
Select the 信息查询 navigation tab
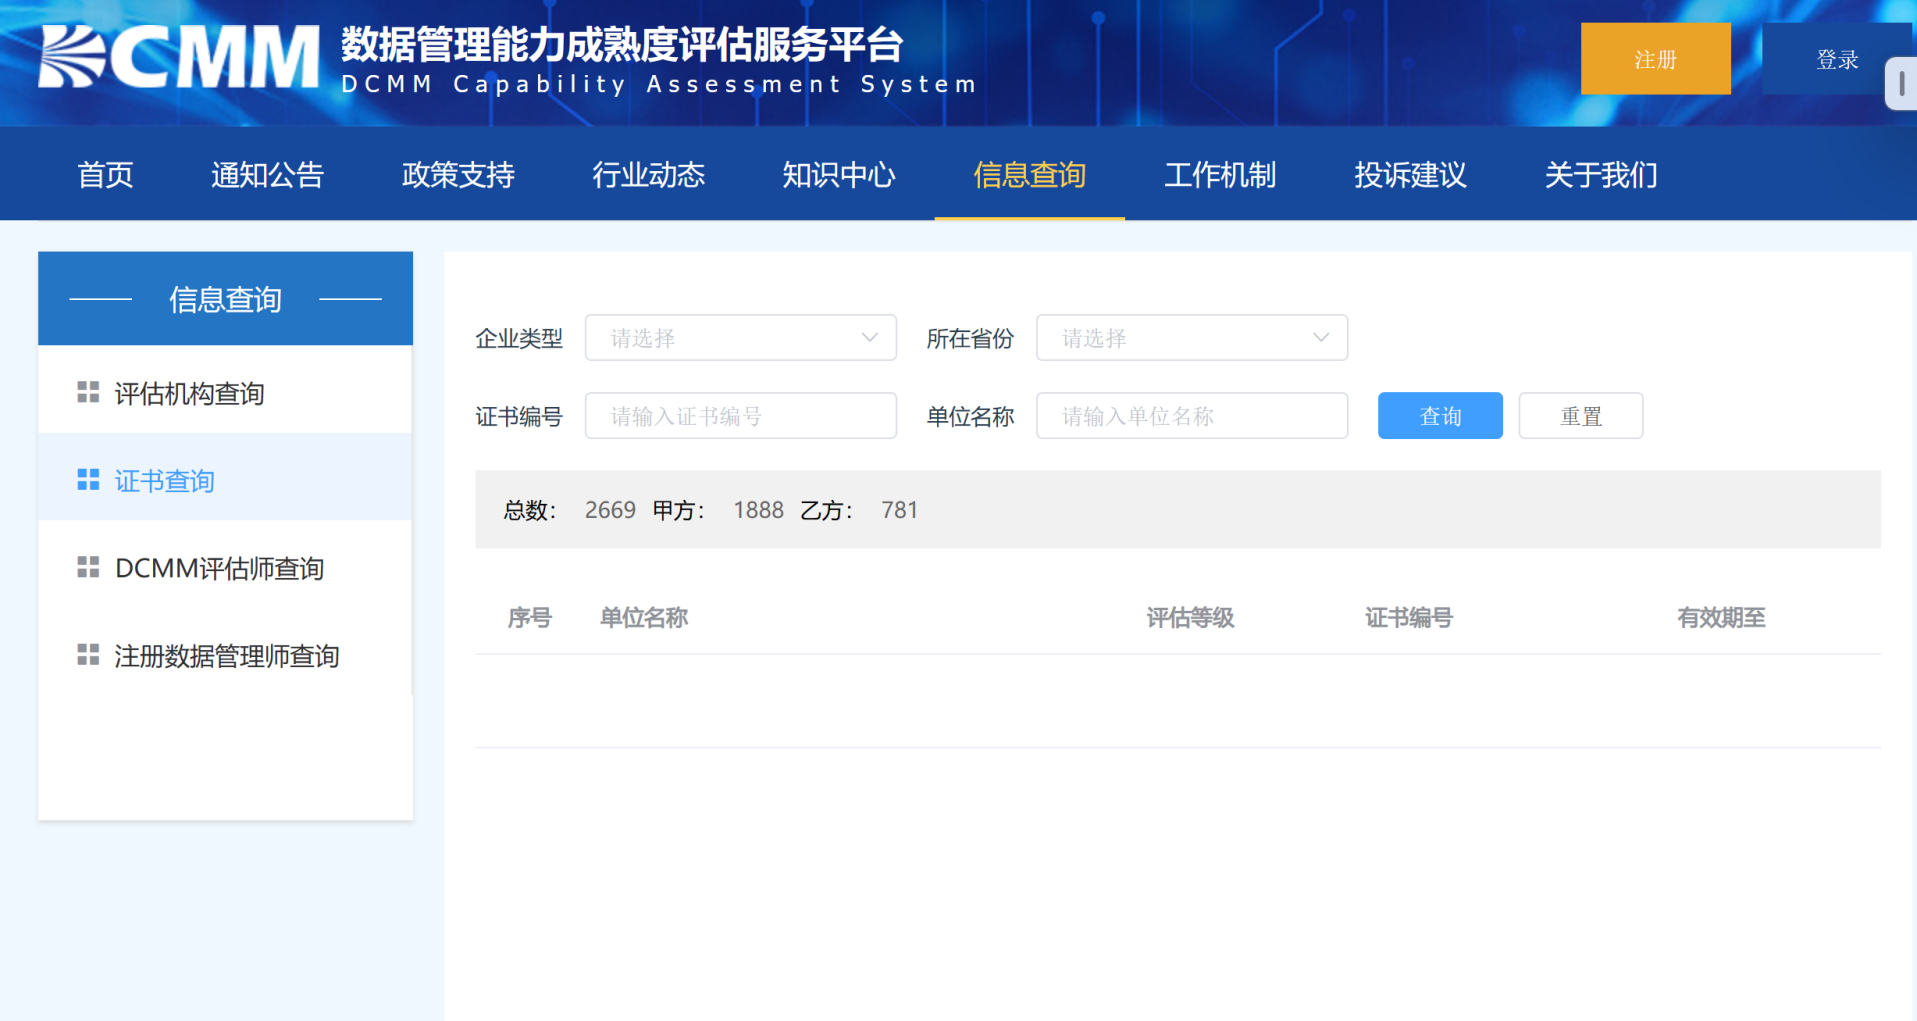click(x=1029, y=175)
